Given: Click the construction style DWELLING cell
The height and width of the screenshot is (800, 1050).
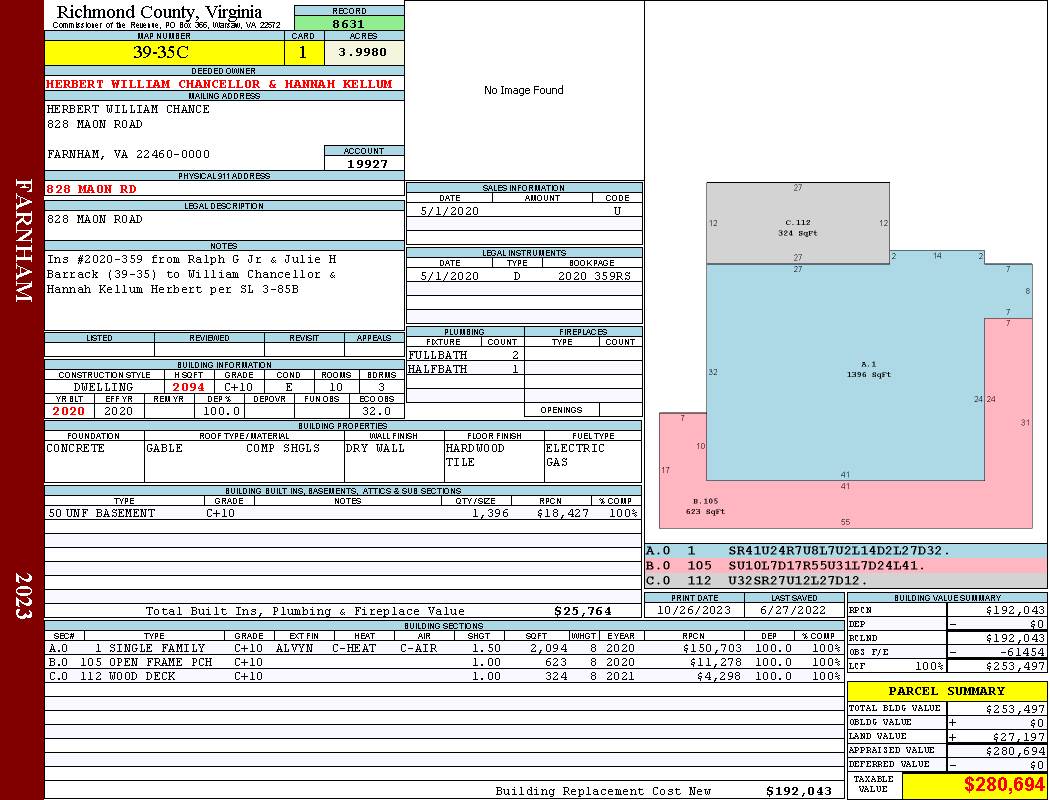Looking at the screenshot, I should coord(104,387).
